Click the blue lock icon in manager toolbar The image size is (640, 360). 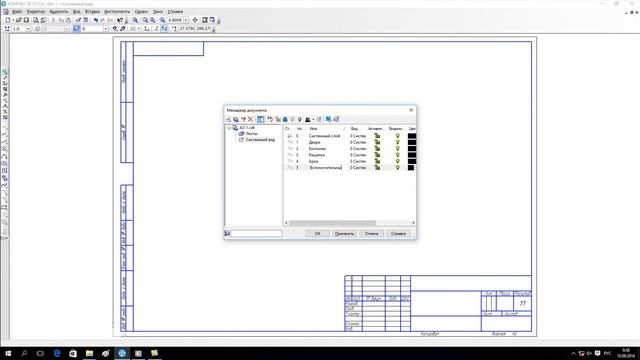coord(285,119)
